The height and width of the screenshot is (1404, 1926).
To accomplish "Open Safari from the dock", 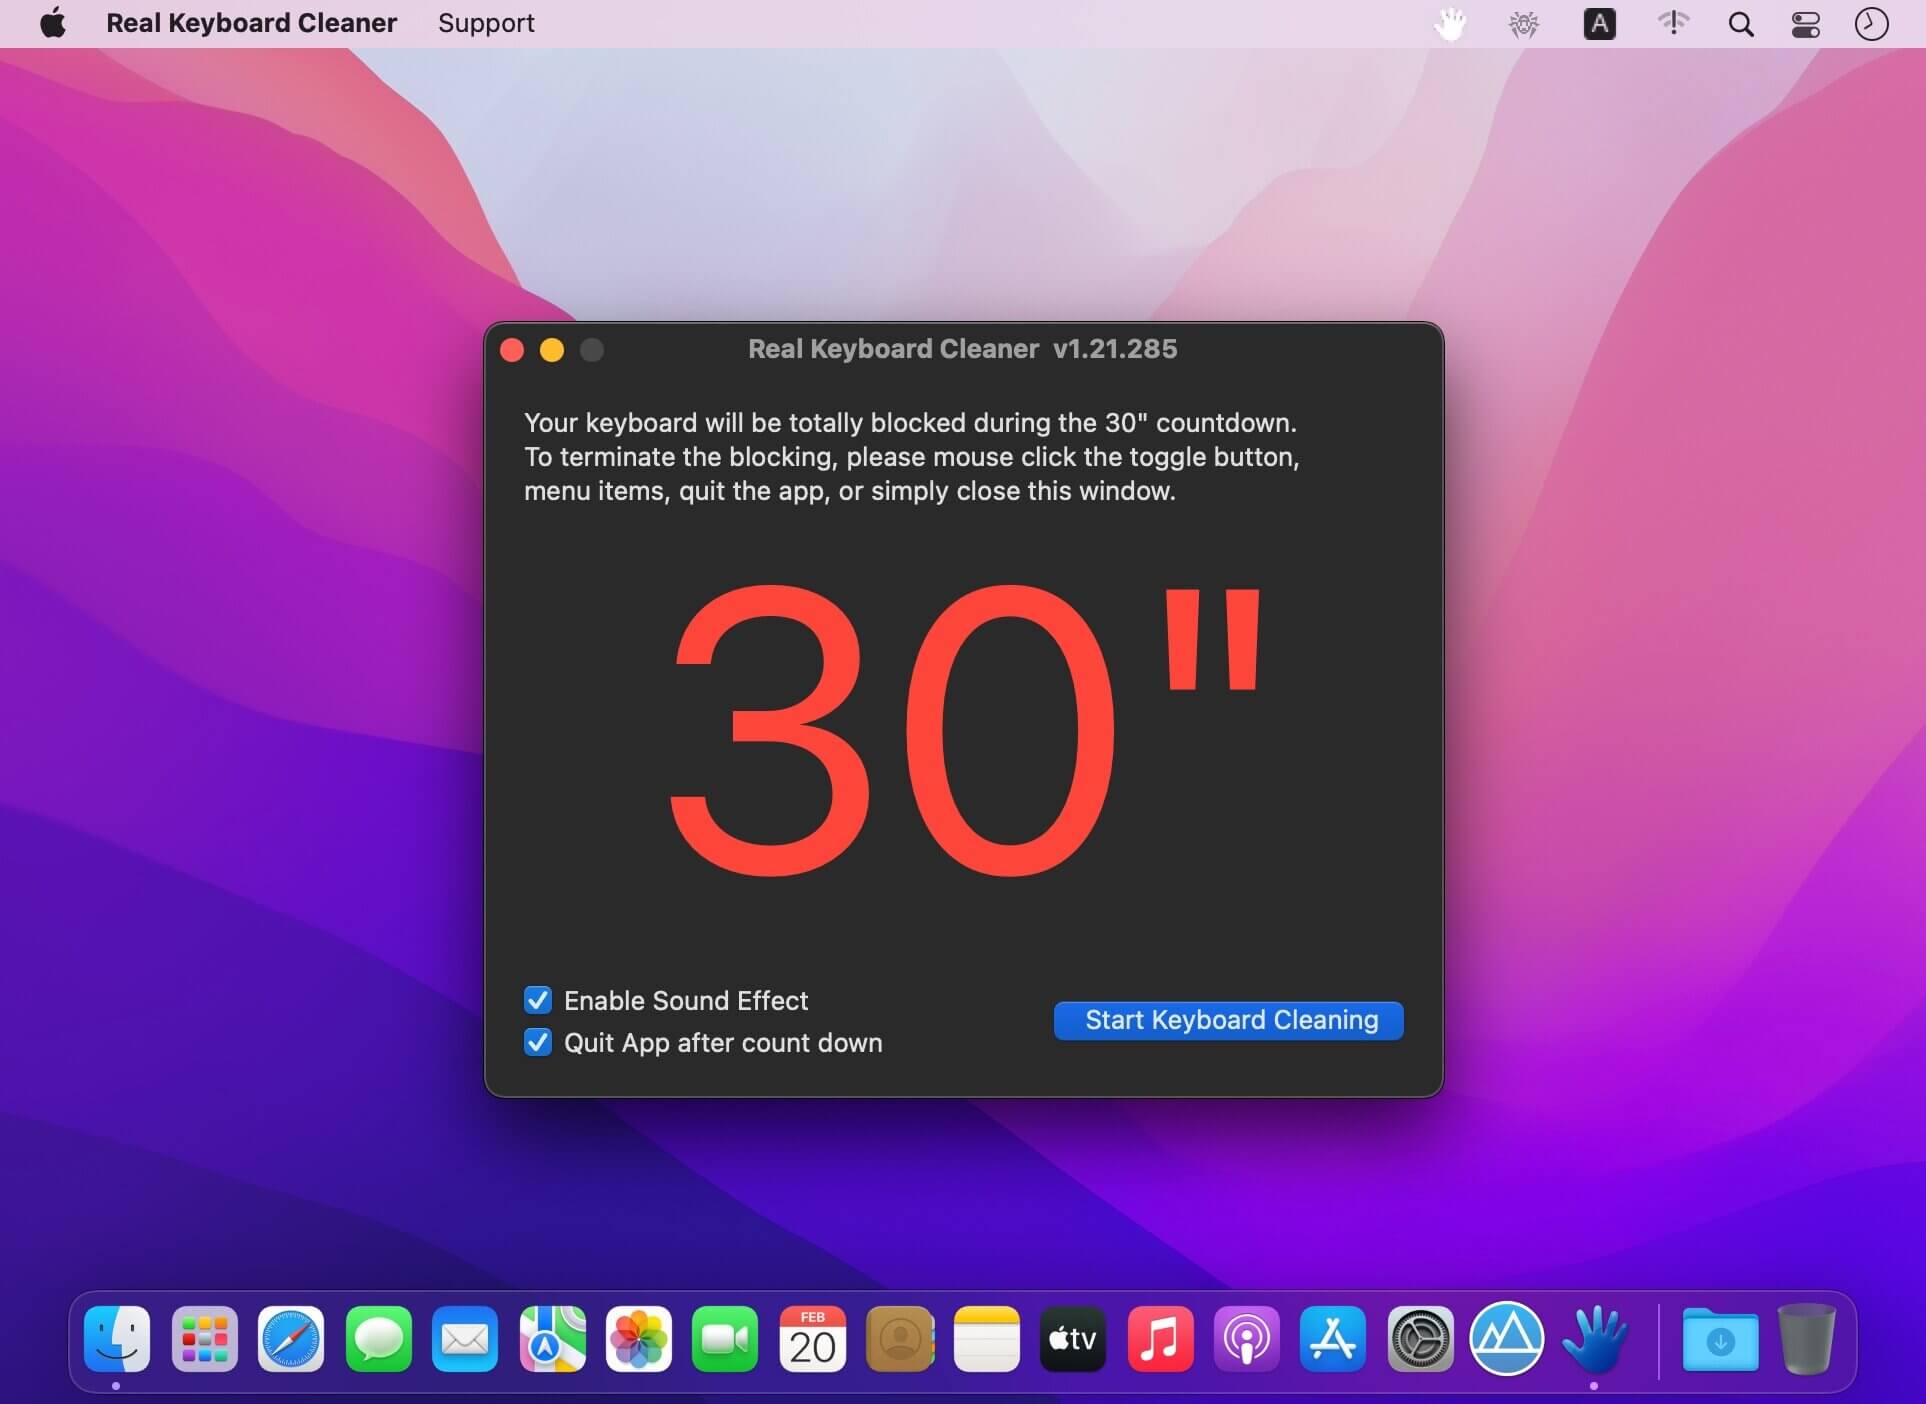I will pyautogui.click(x=291, y=1339).
